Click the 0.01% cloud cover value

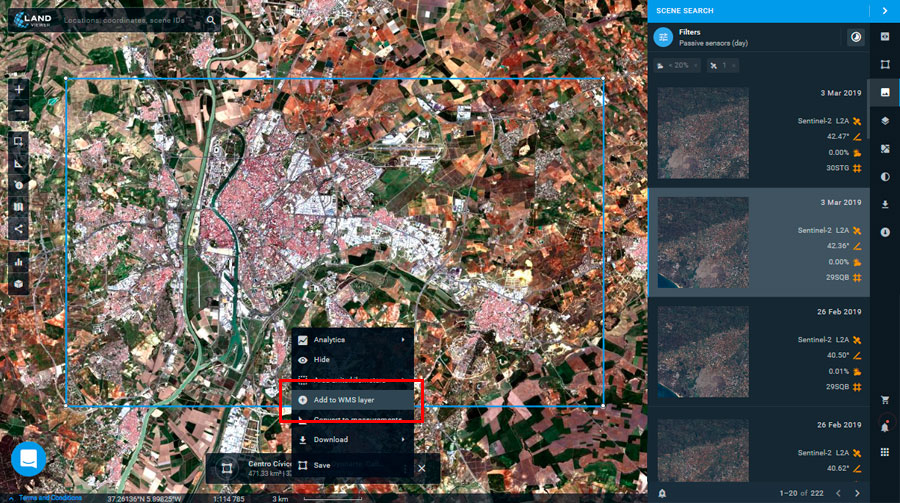839,372
